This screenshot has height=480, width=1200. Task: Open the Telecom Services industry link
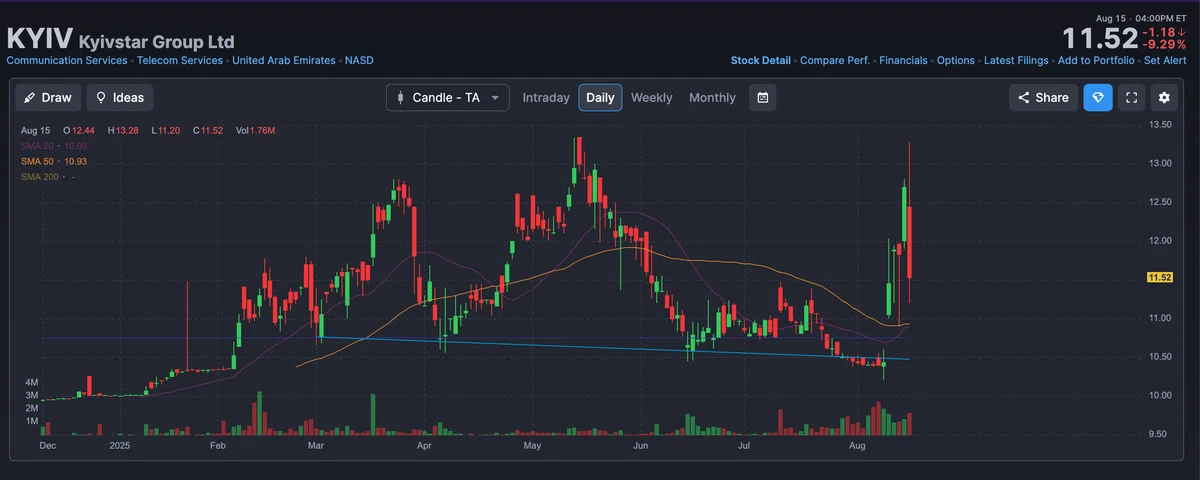(x=180, y=61)
